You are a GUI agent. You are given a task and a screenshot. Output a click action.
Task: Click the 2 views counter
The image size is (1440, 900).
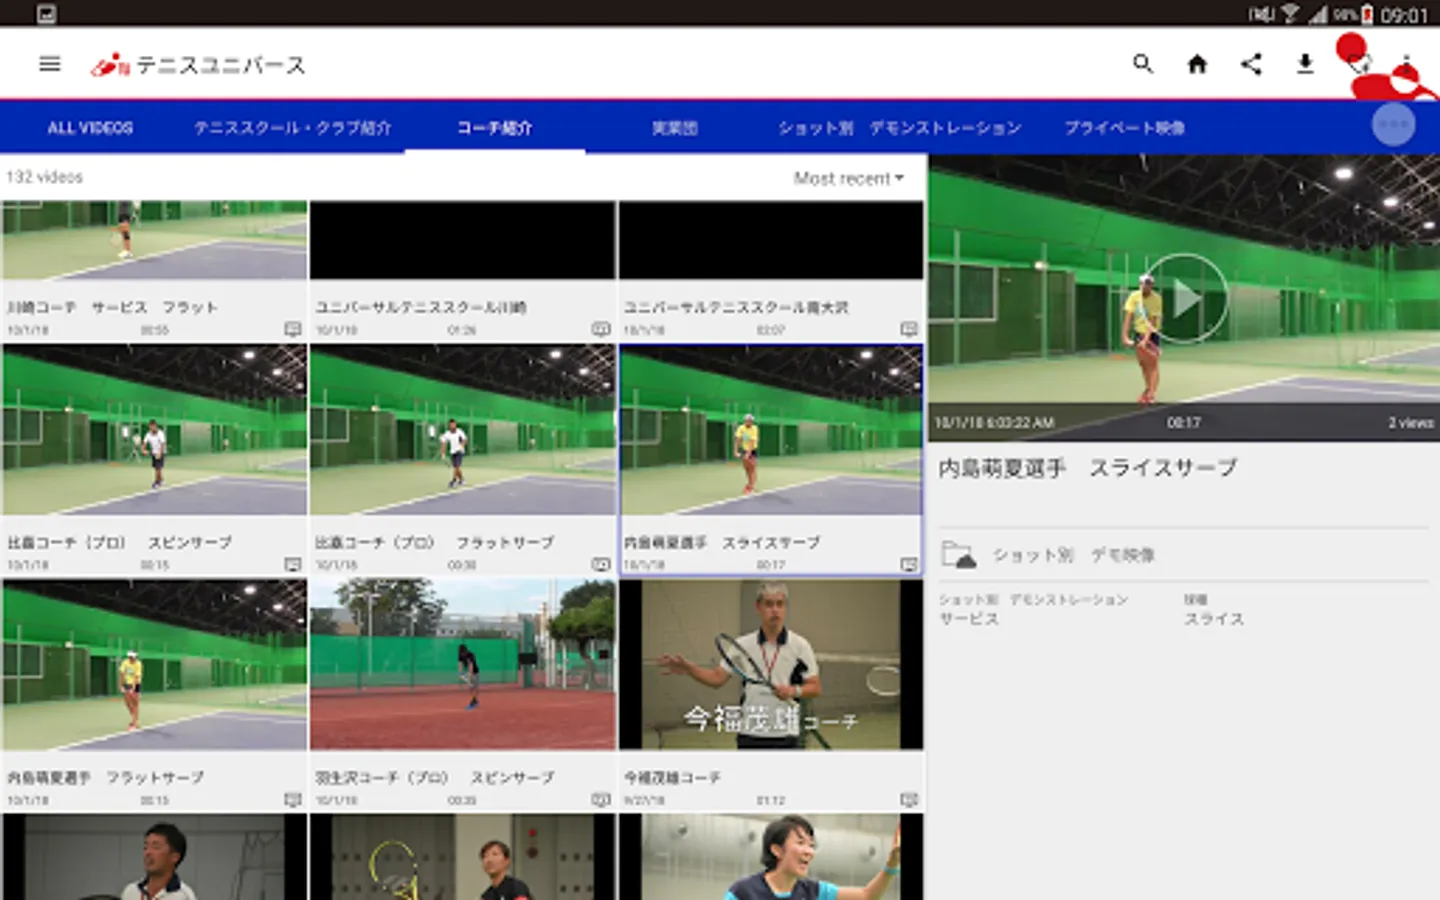point(1410,423)
